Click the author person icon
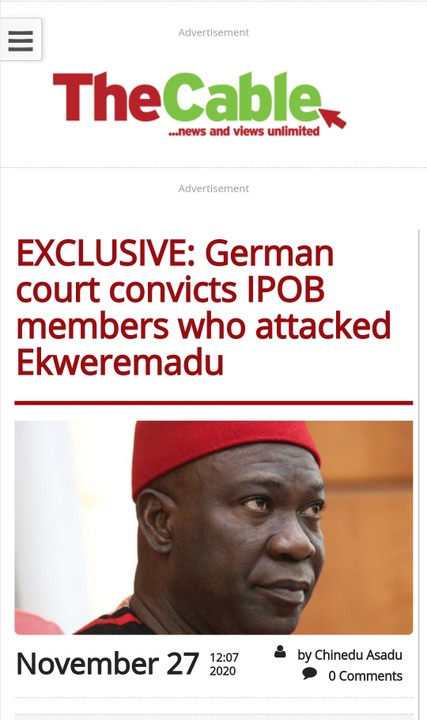This screenshot has height=720, width=427. point(280,652)
